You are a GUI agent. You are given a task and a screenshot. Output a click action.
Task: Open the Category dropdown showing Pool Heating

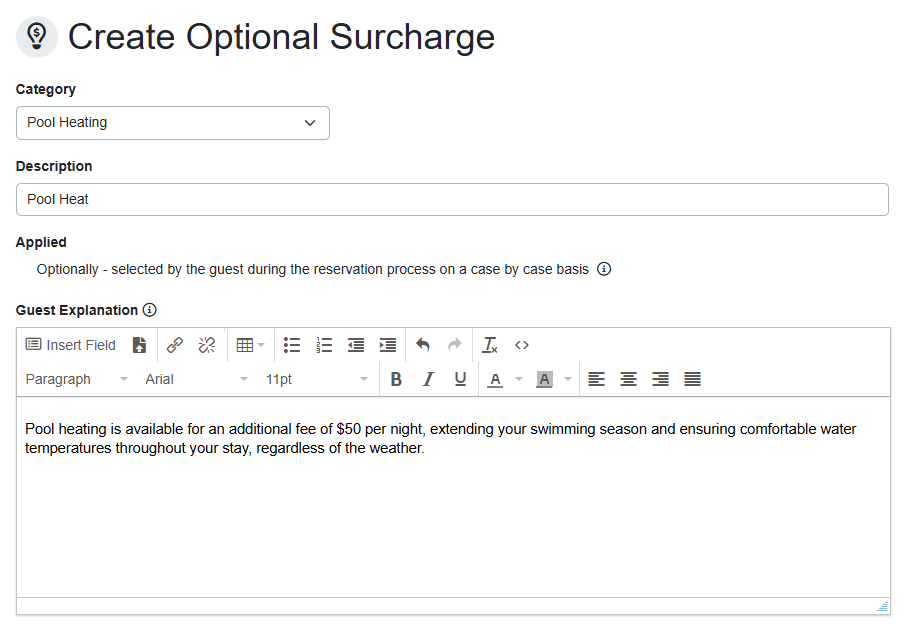(173, 123)
